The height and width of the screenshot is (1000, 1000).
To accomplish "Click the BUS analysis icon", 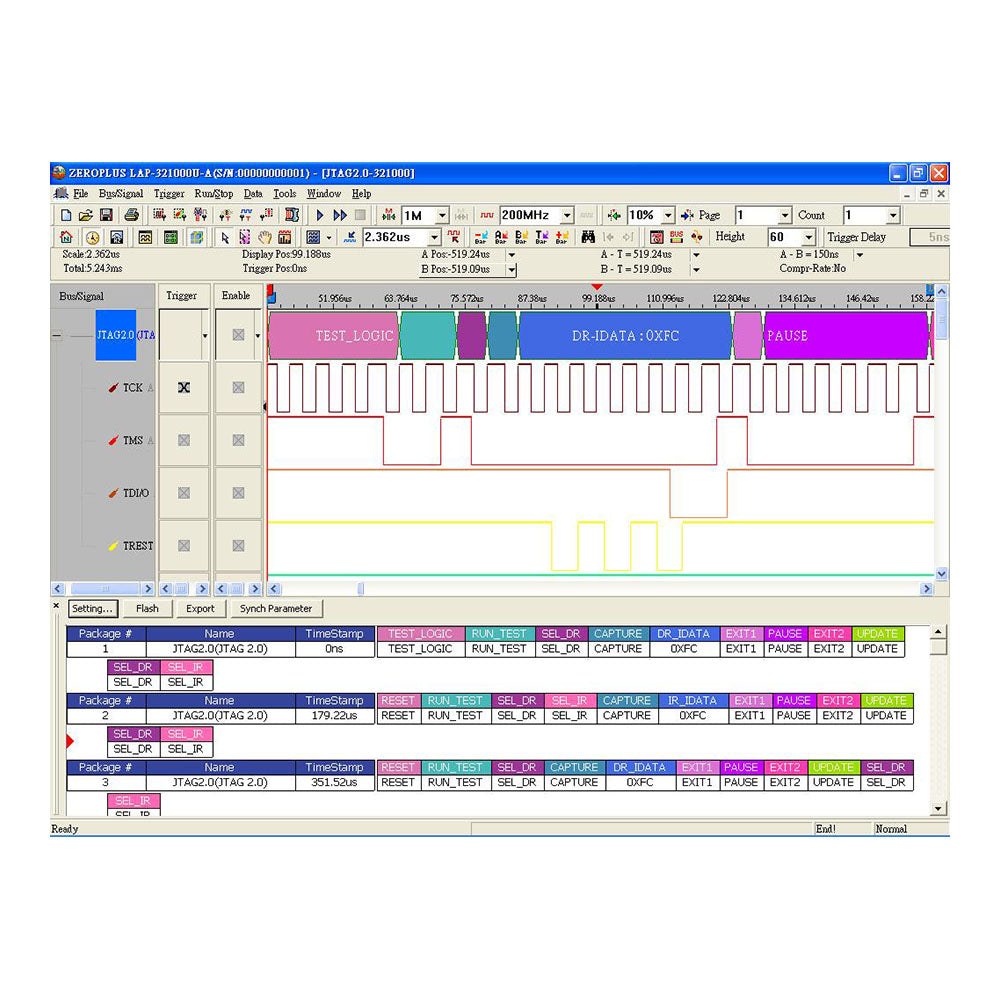I will 676,237.
